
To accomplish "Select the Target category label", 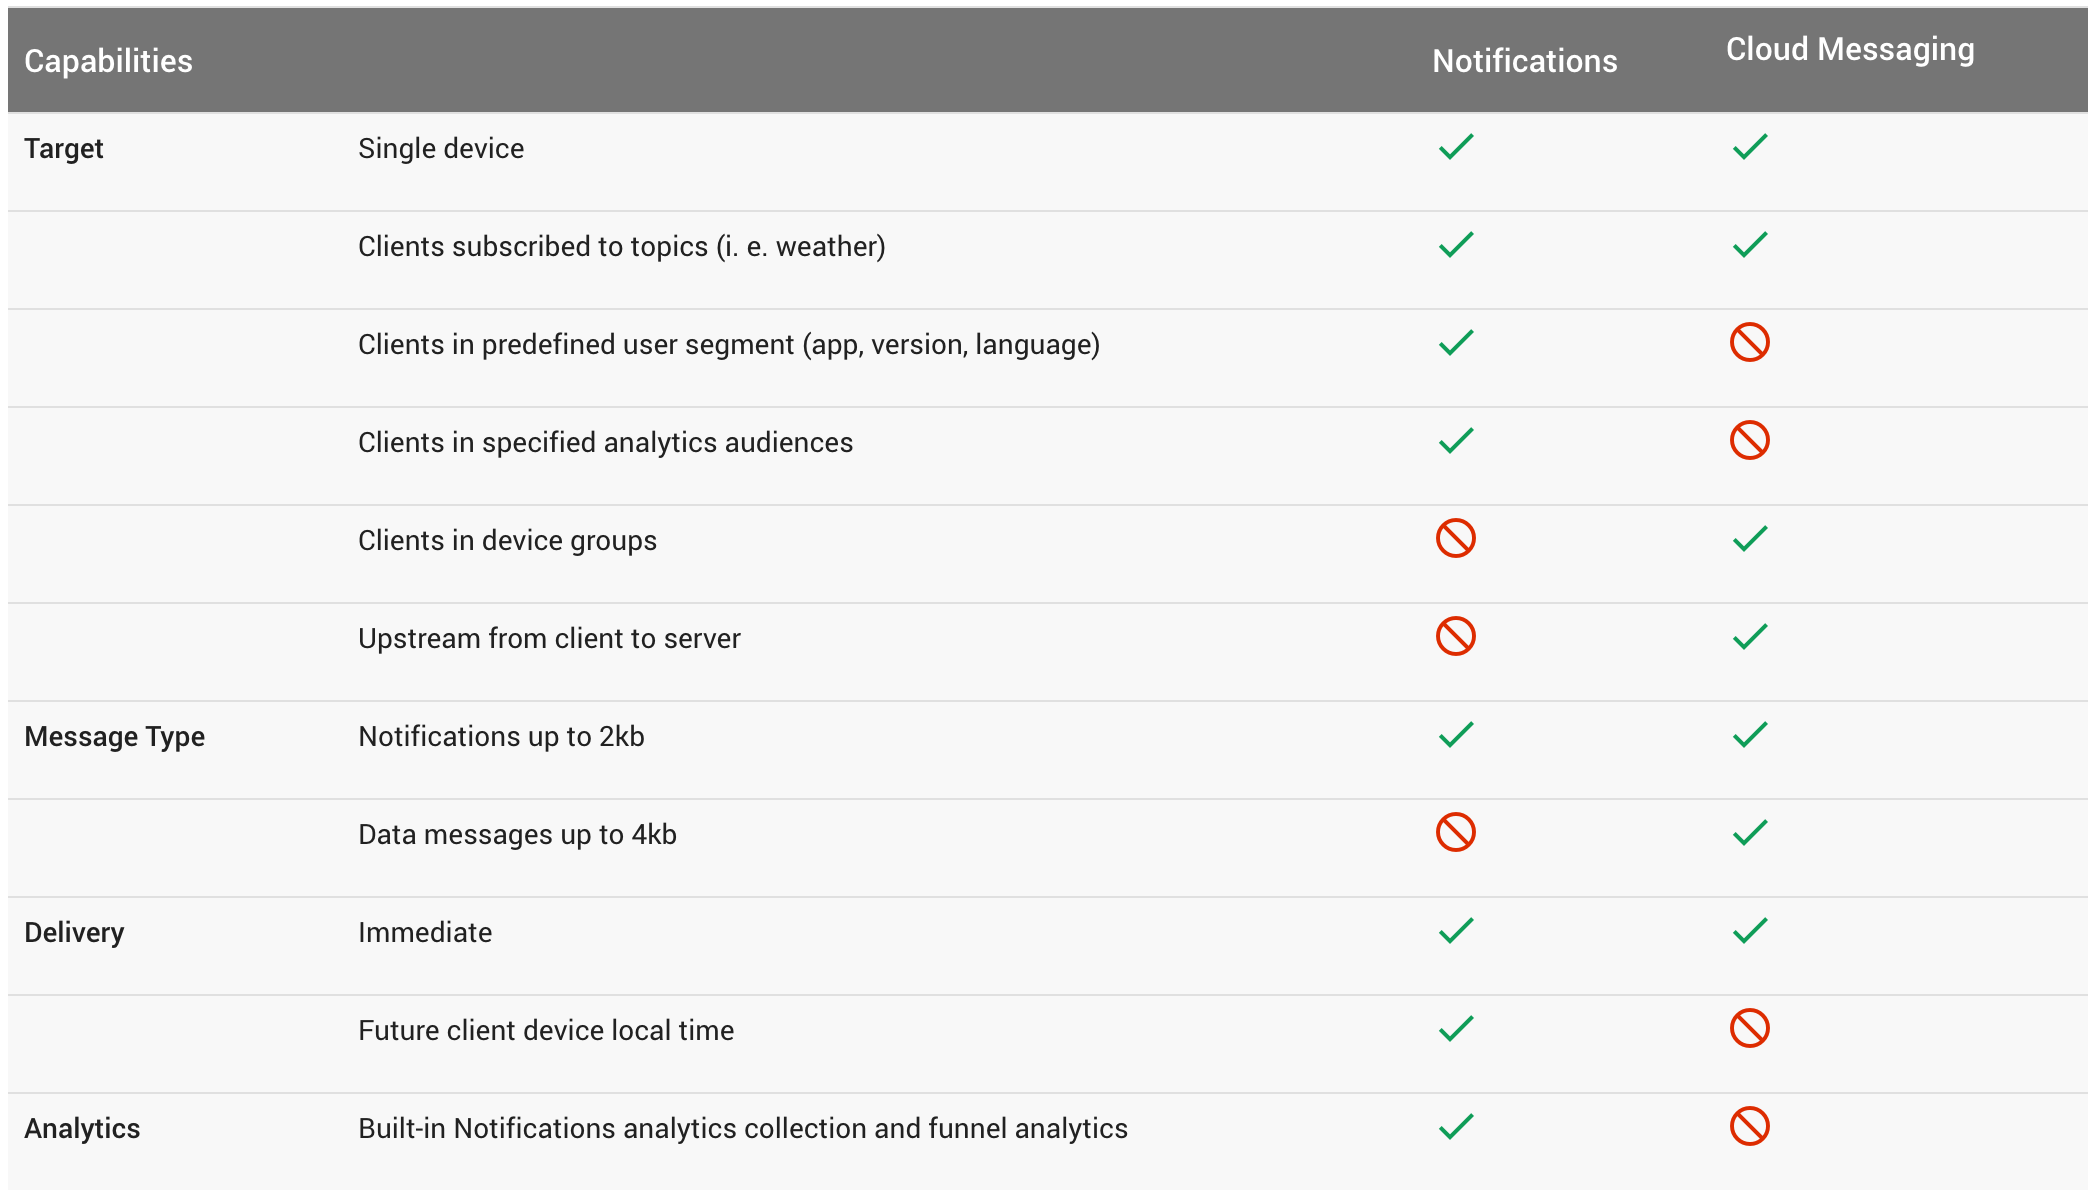I will coord(64,149).
